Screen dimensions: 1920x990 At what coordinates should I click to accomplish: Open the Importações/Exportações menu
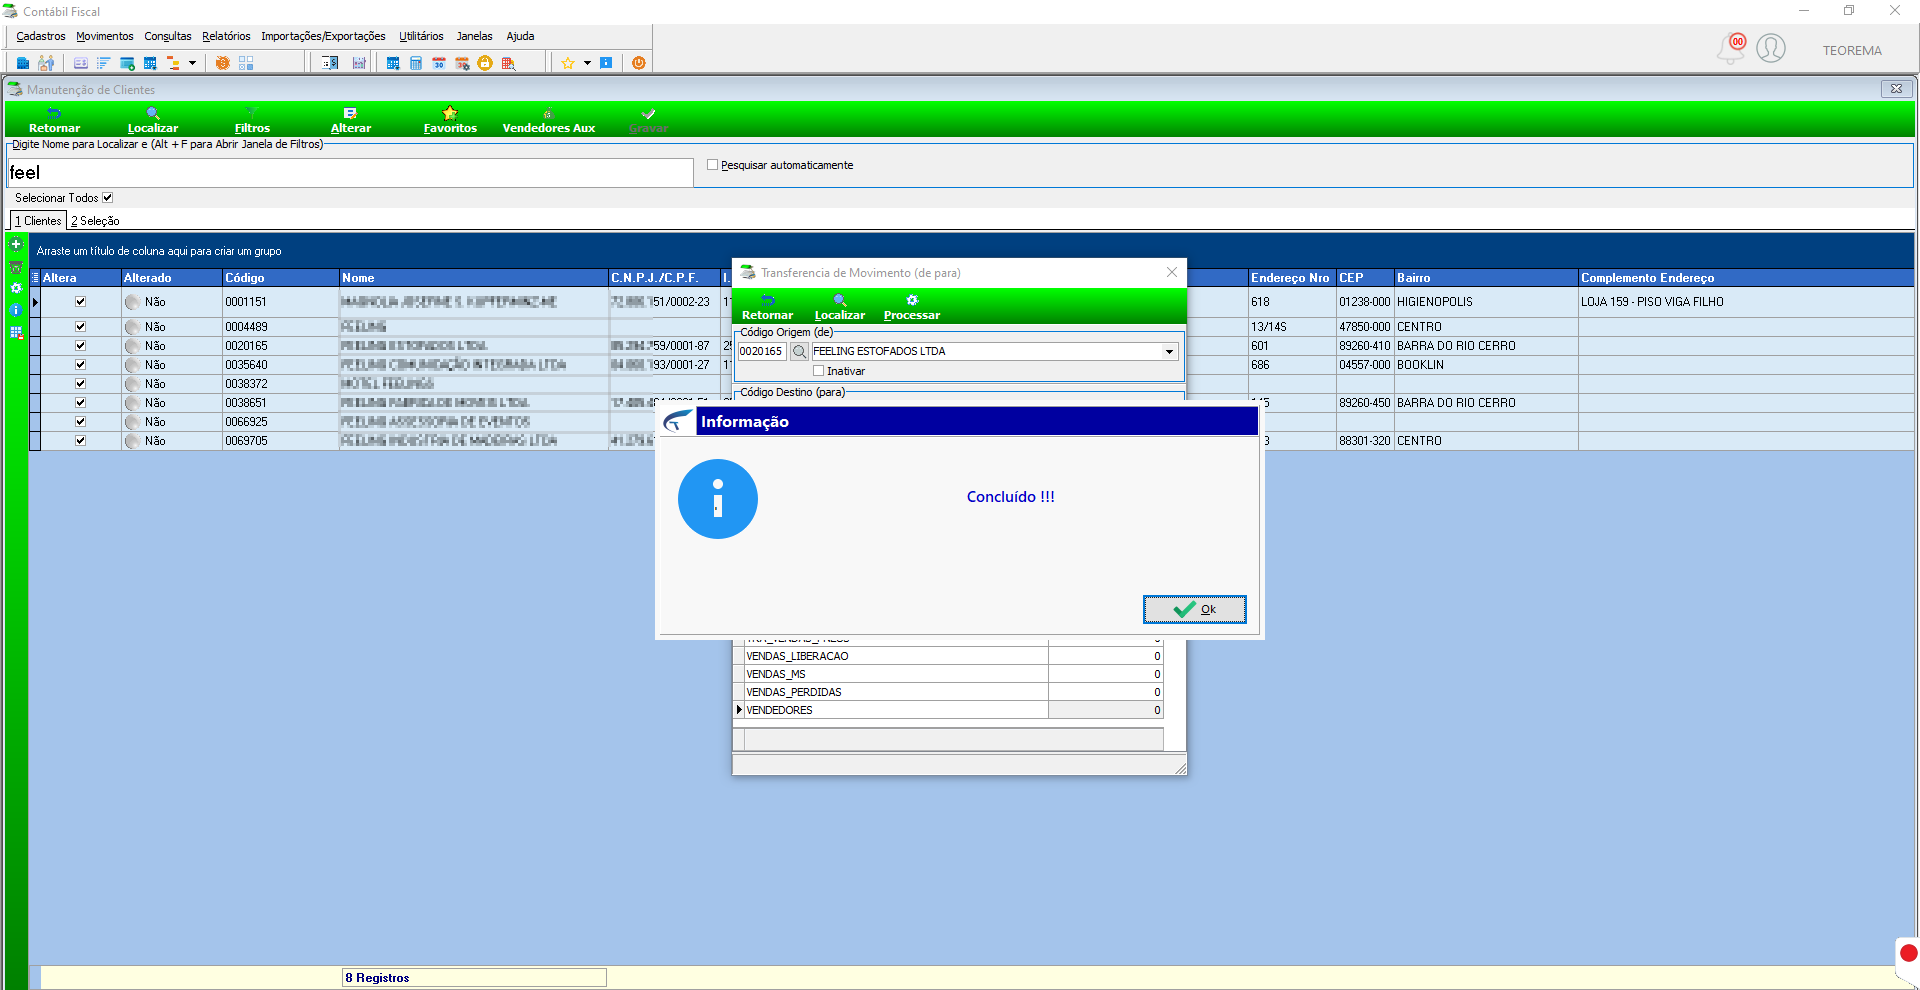(323, 36)
